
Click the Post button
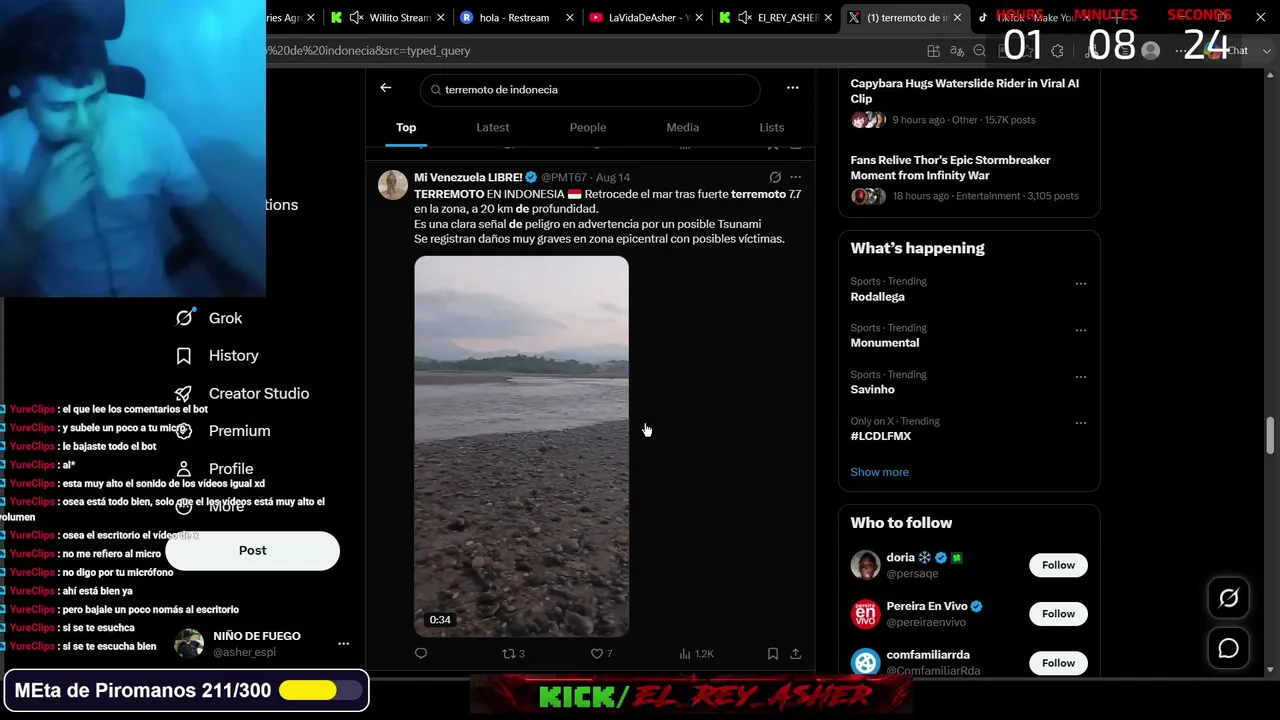253,551
